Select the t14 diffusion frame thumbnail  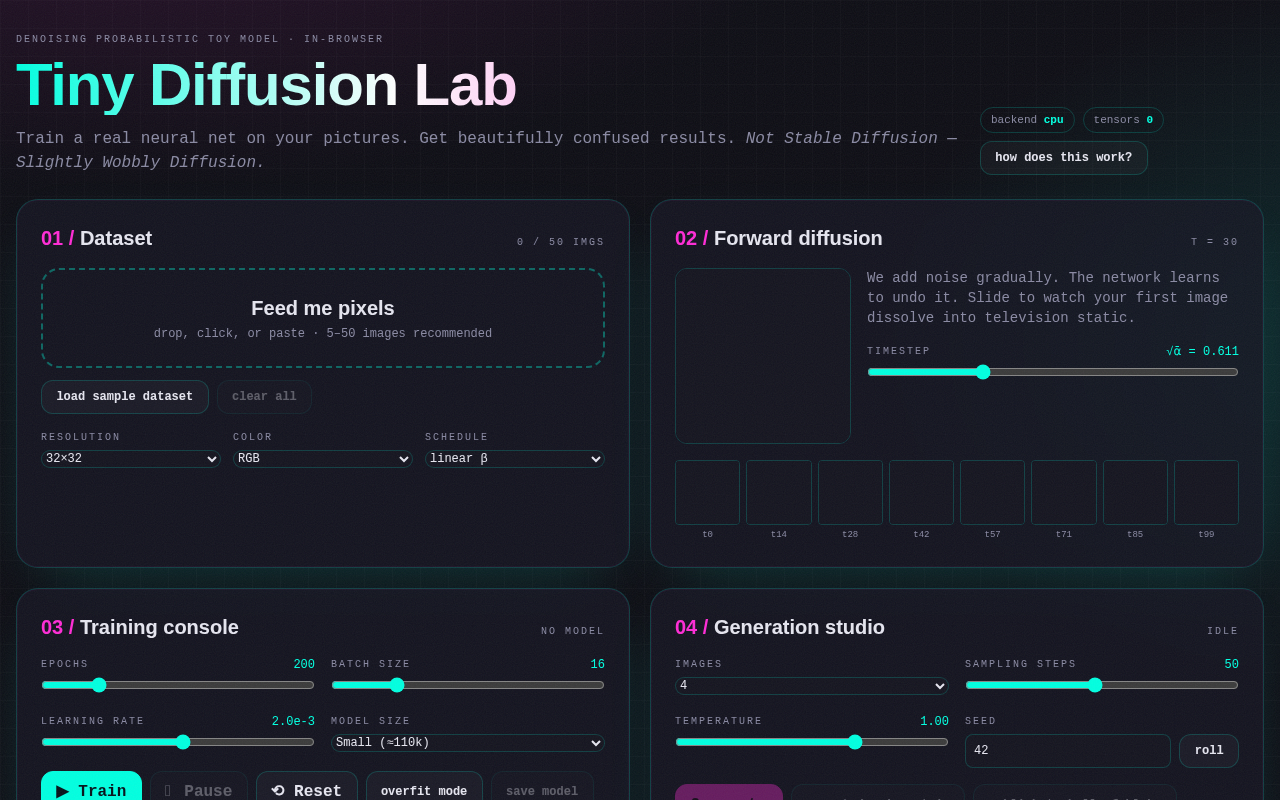[x=779, y=492]
